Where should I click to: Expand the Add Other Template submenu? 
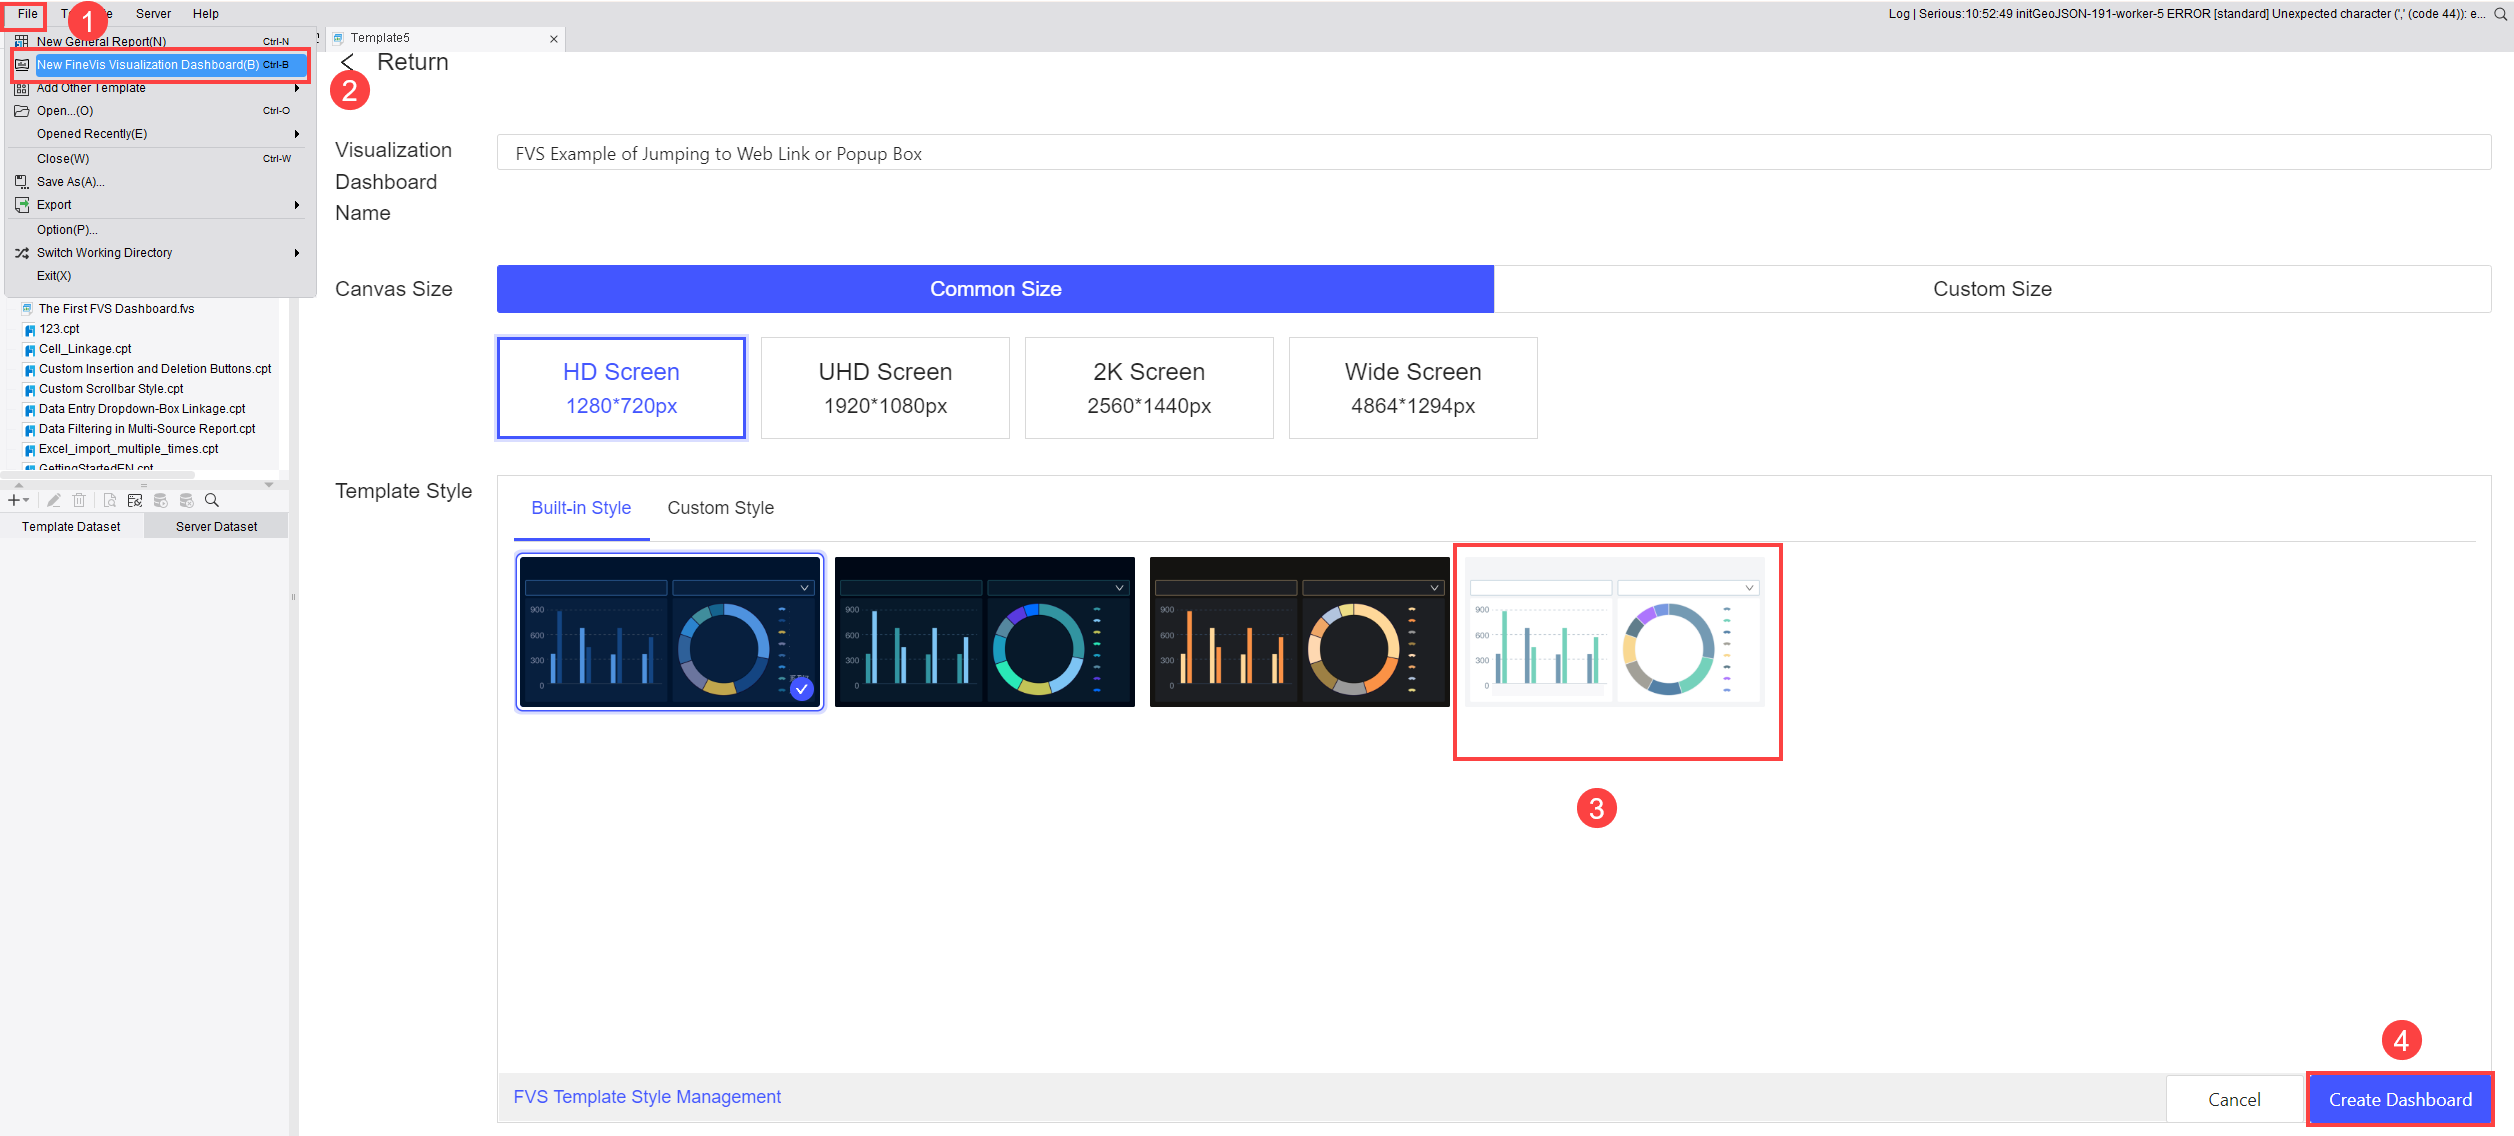(x=297, y=88)
